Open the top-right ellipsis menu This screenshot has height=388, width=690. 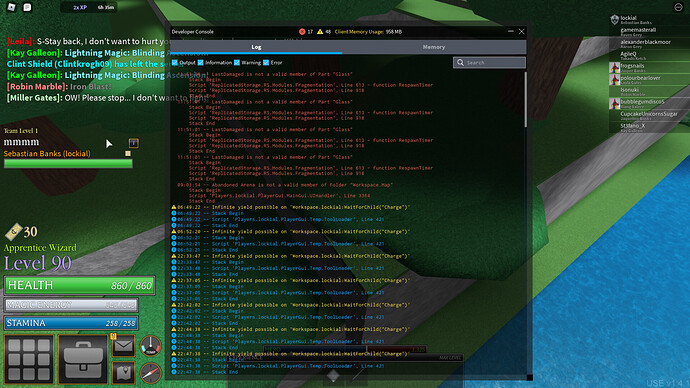pos(678,7)
